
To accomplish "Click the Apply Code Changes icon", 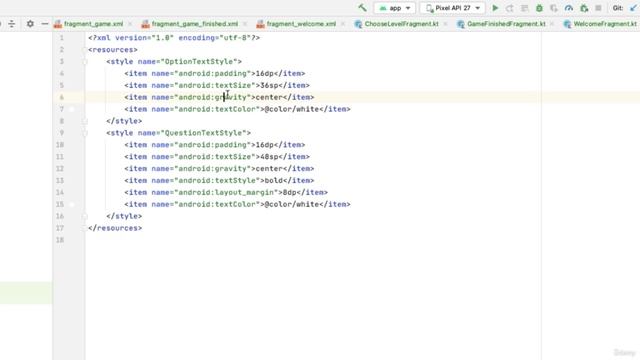I will point(524,8).
